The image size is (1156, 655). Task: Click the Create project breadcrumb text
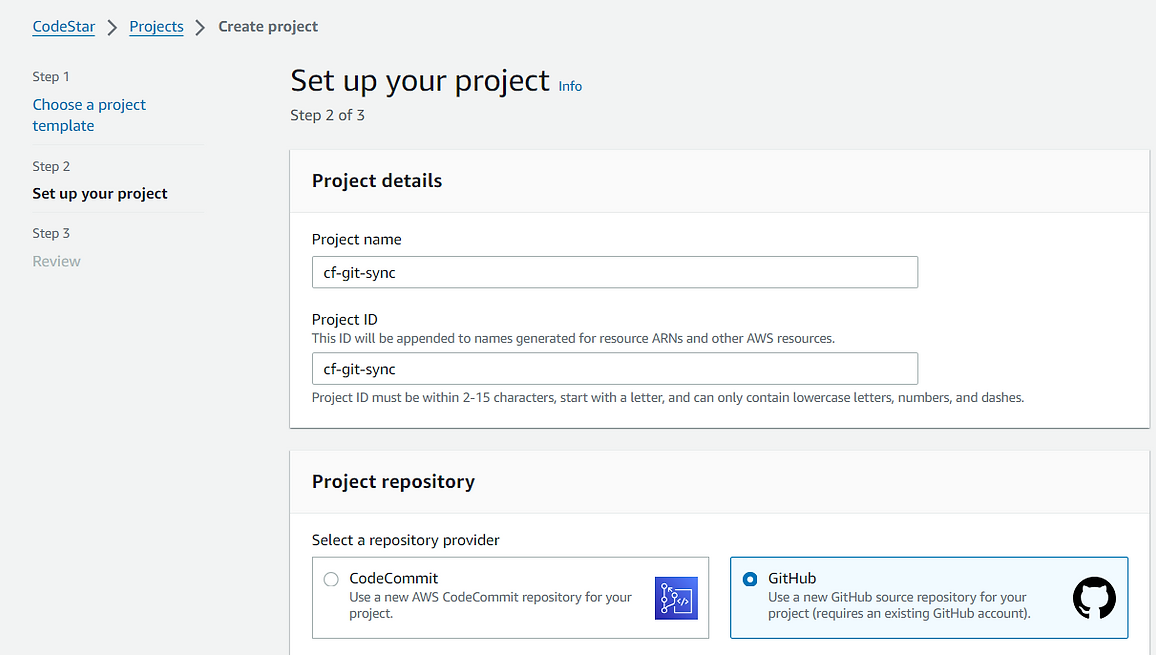coord(268,27)
